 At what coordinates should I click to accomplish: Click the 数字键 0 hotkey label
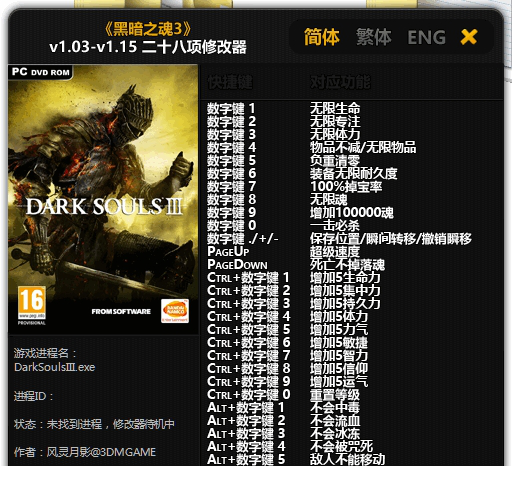231,225
